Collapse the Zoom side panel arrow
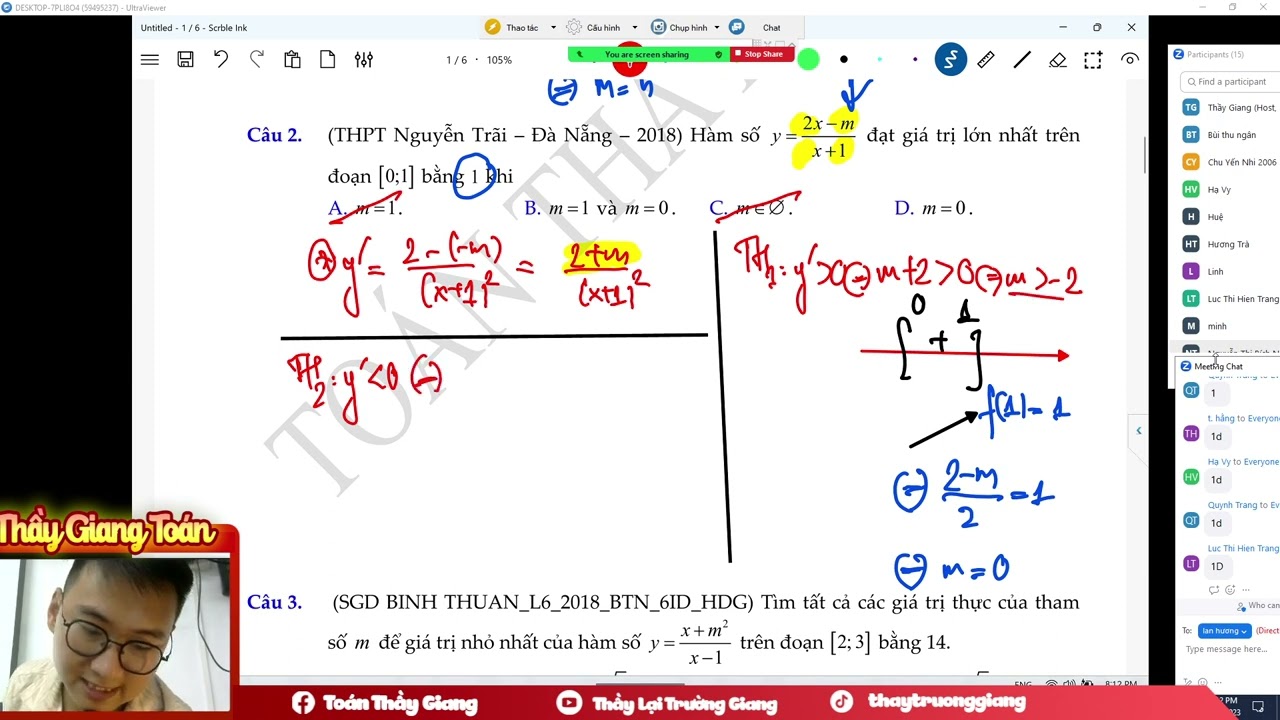 (1138, 431)
